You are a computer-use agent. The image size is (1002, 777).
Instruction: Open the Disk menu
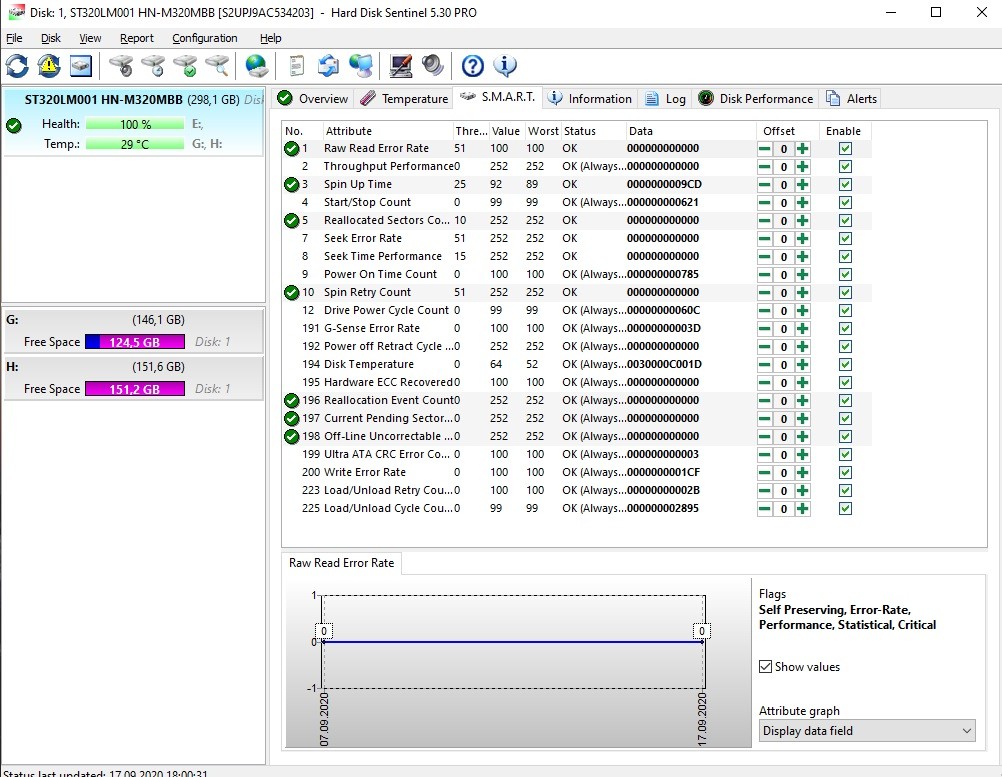(50, 38)
